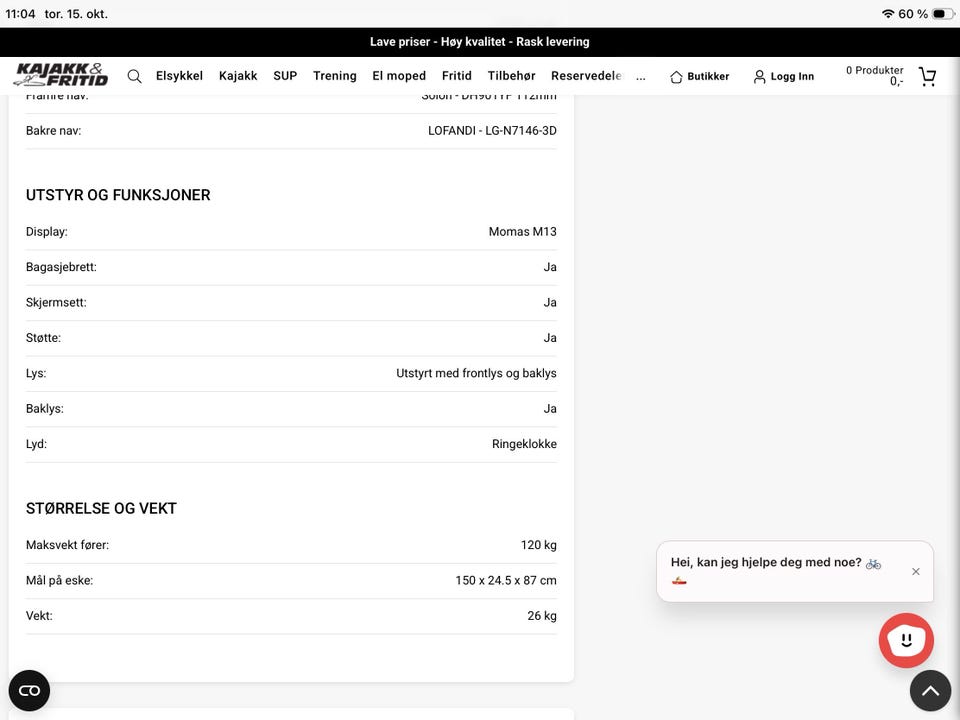Click the 'Mål på eske:' label
Screen dimensions: 960x720
[59, 580]
